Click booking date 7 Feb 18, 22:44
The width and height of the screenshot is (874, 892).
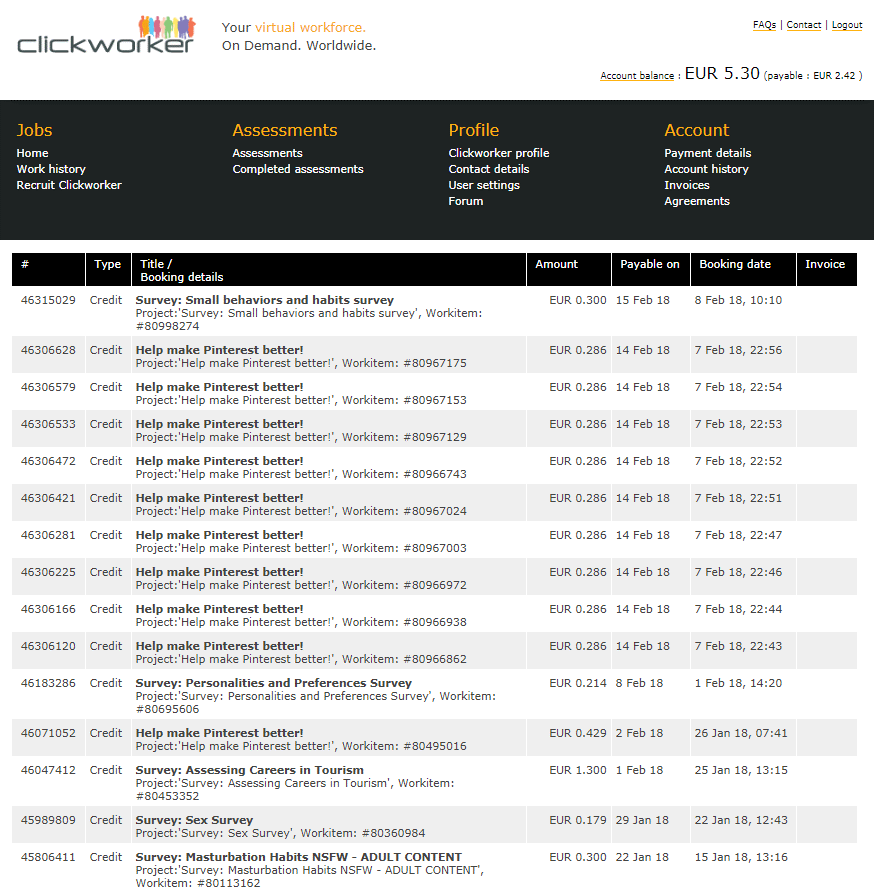pyautogui.click(x=738, y=609)
